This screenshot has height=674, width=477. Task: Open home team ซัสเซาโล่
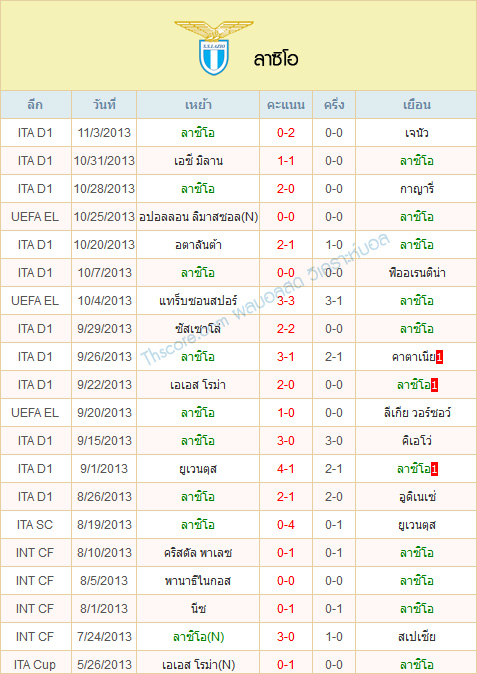198,329
